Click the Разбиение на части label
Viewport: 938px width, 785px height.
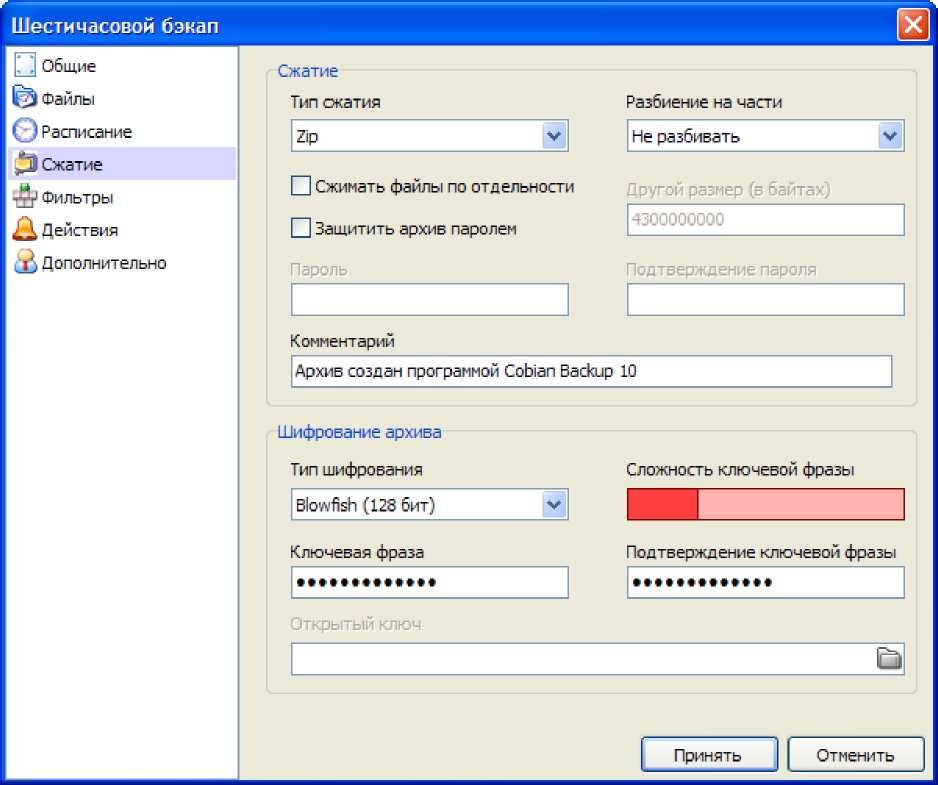pyautogui.click(x=704, y=102)
